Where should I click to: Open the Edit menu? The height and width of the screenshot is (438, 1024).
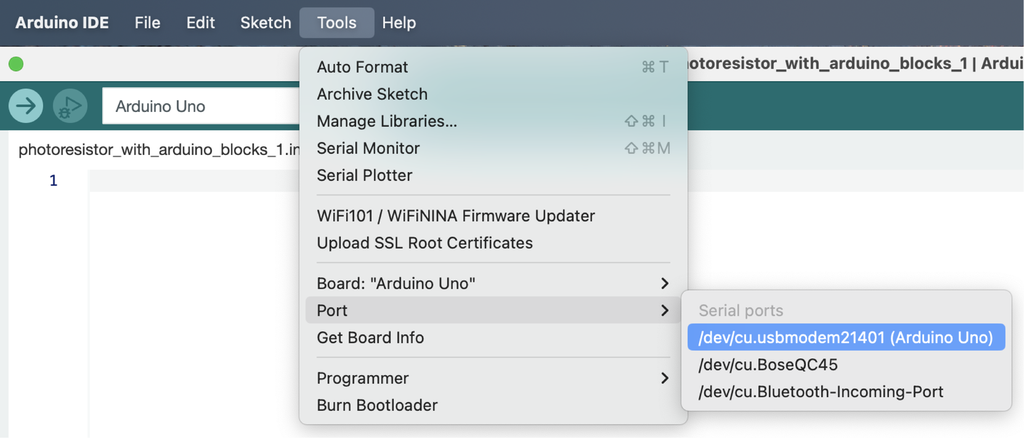(x=200, y=22)
